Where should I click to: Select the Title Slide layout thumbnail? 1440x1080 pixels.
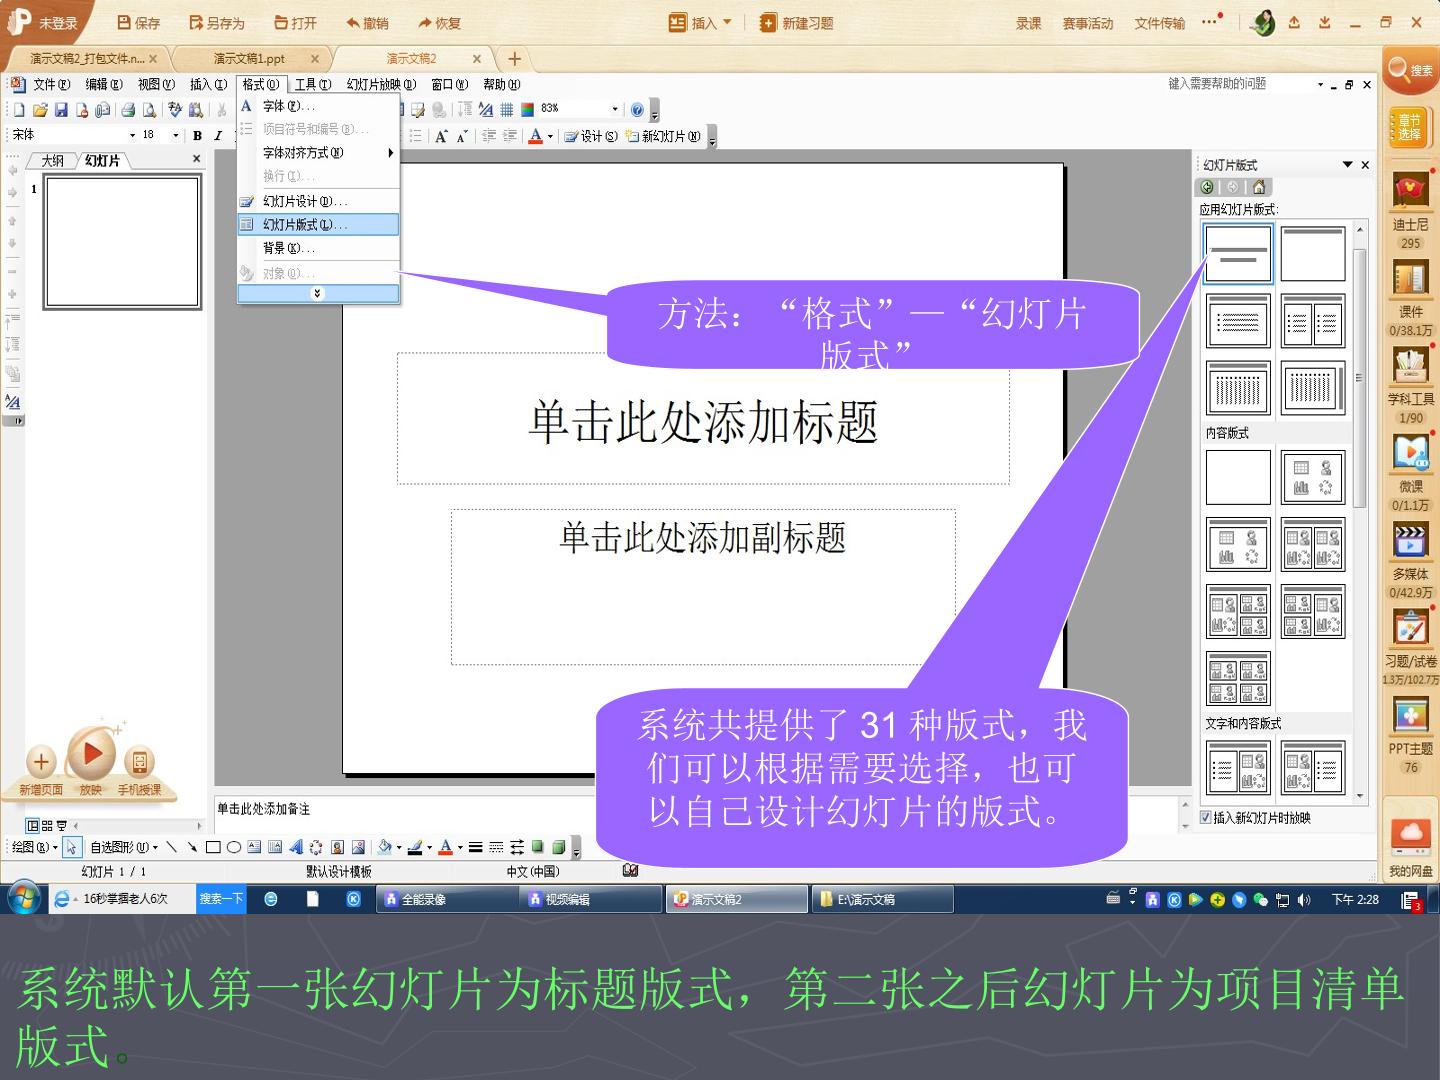[1238, 254]
